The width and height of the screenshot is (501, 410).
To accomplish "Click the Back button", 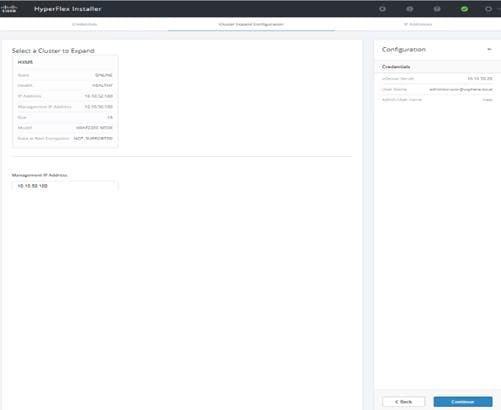I will click(x=403, y=402).
